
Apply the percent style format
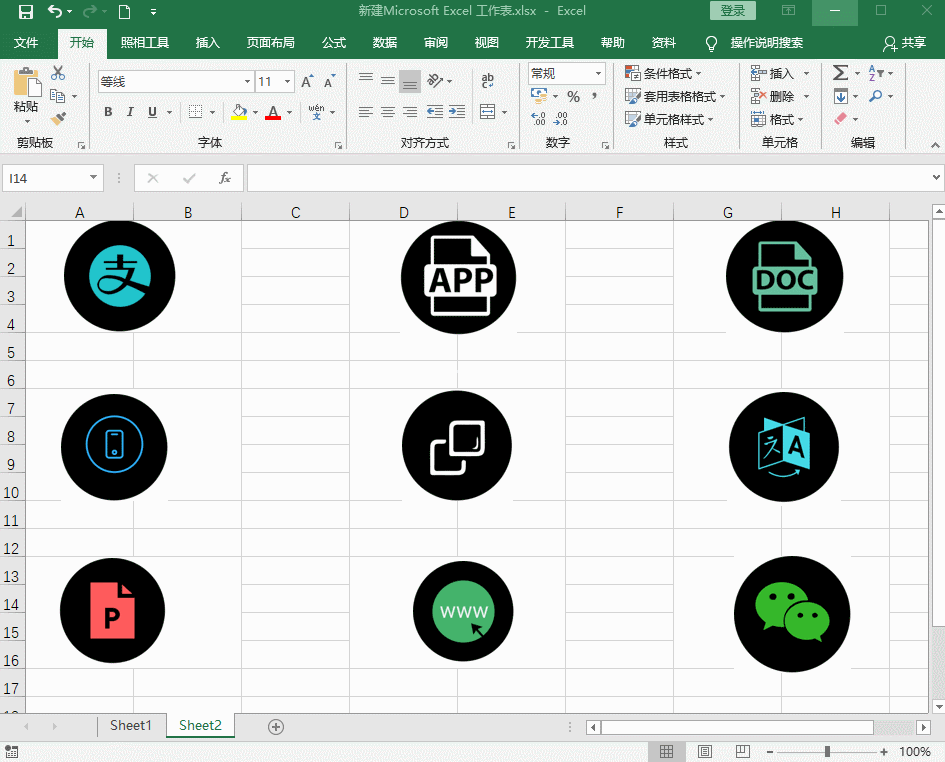pyautogui.click(x=573, y=97)
